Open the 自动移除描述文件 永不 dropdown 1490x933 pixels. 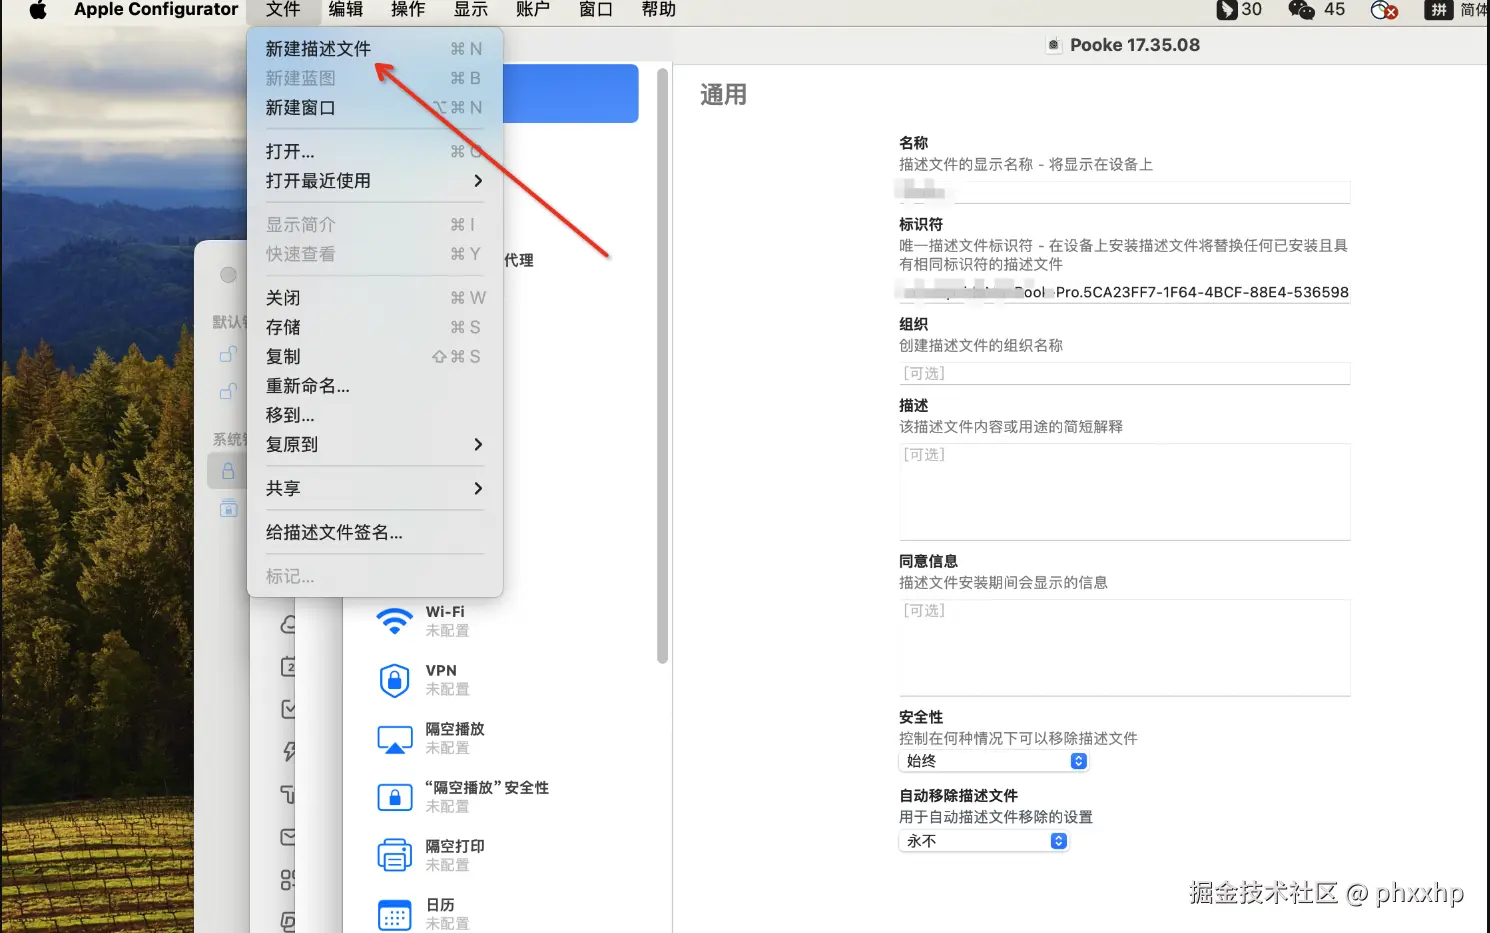[984, 841]
